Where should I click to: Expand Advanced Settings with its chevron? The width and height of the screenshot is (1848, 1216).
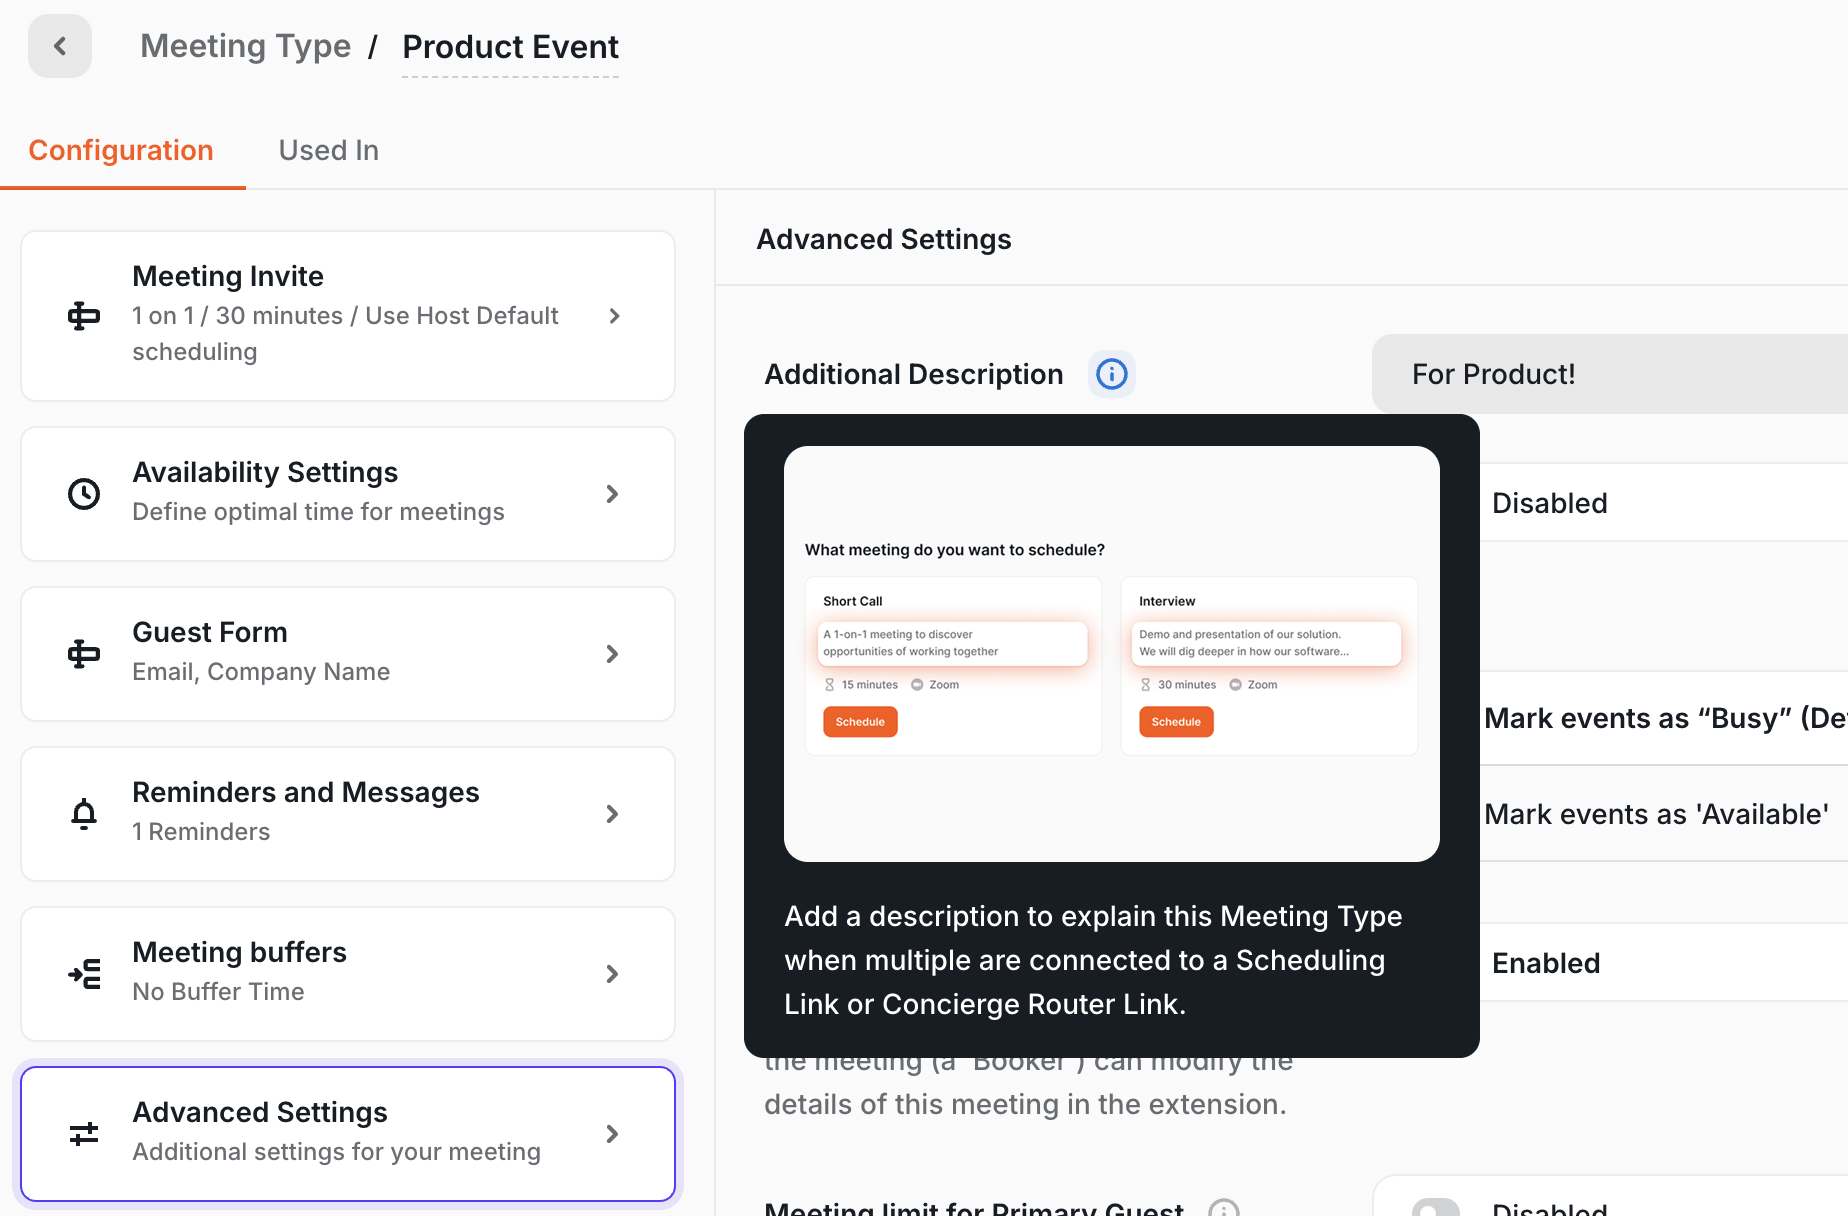(x=612, y=1134)
